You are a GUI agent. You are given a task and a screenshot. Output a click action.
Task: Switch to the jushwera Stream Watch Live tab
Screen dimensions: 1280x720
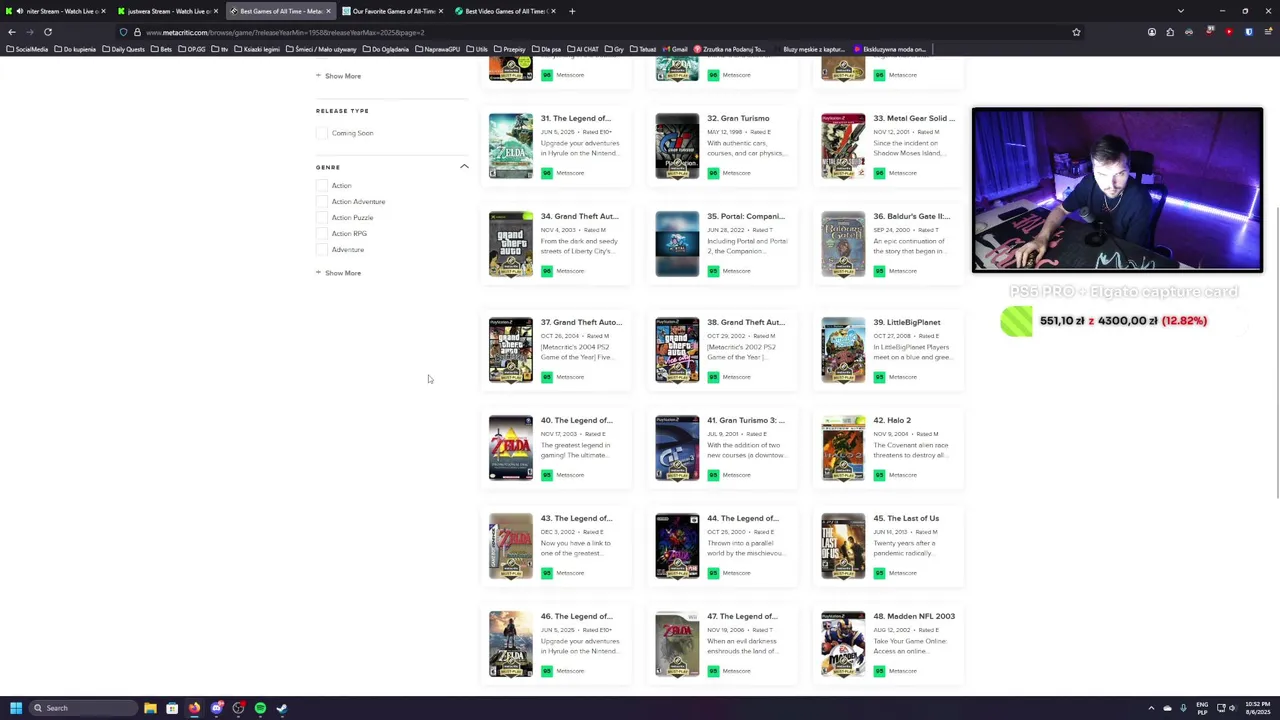coord(168,11)
